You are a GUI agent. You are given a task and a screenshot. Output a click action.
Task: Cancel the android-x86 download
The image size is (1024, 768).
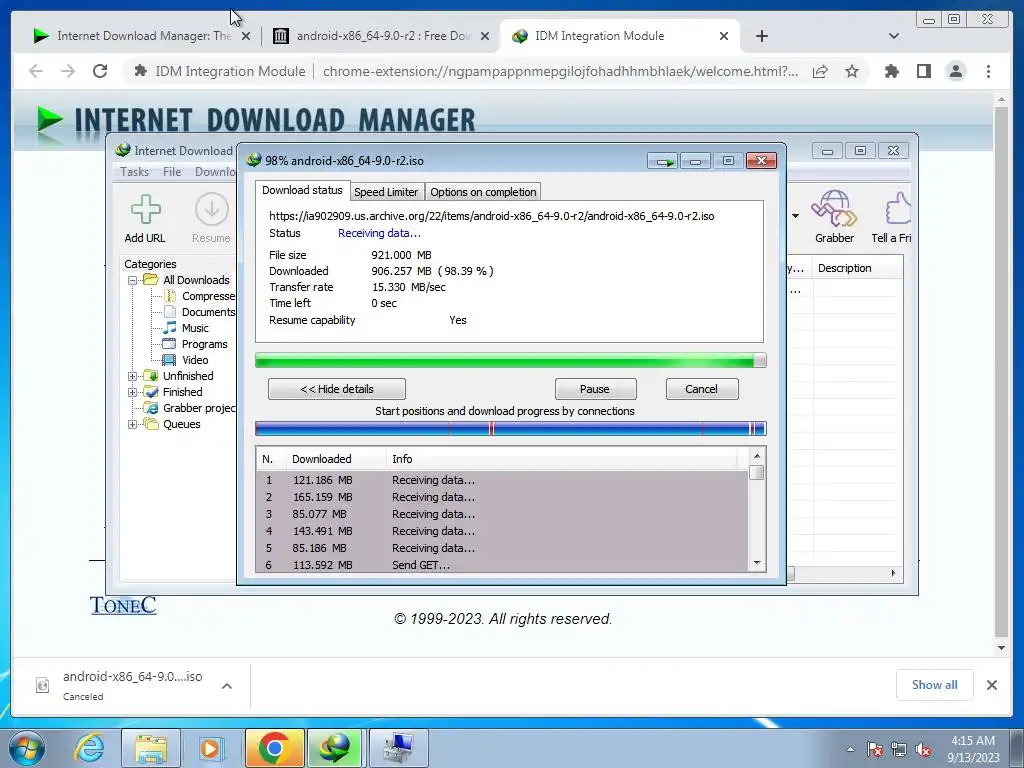[701, 389]
